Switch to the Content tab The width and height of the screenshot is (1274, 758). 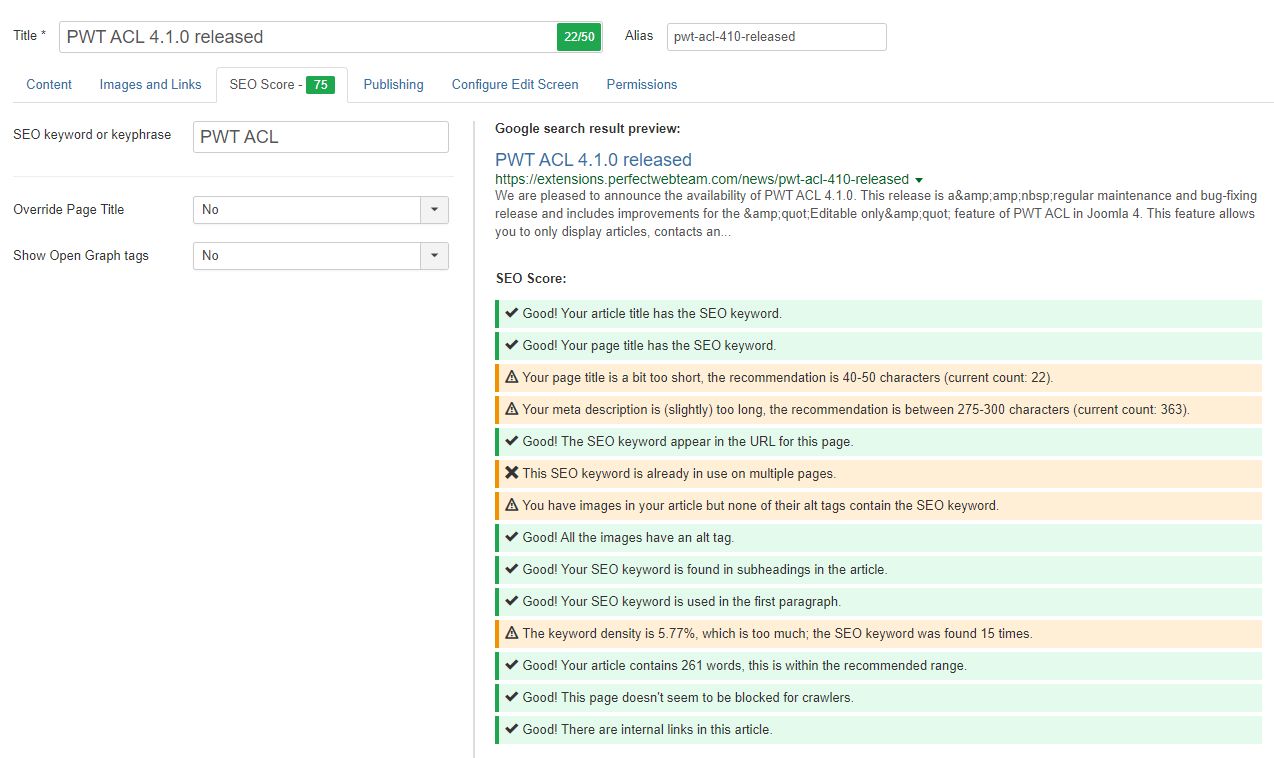tap(49, 85)
